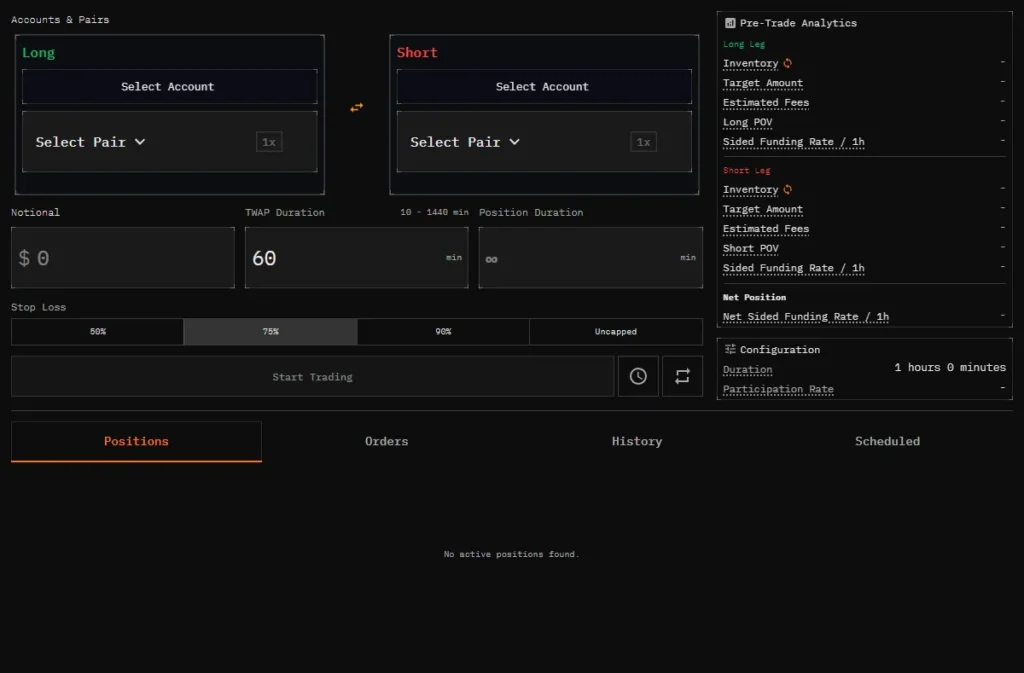Click the swap long/short accounts arrows icon

coord(356,108)
